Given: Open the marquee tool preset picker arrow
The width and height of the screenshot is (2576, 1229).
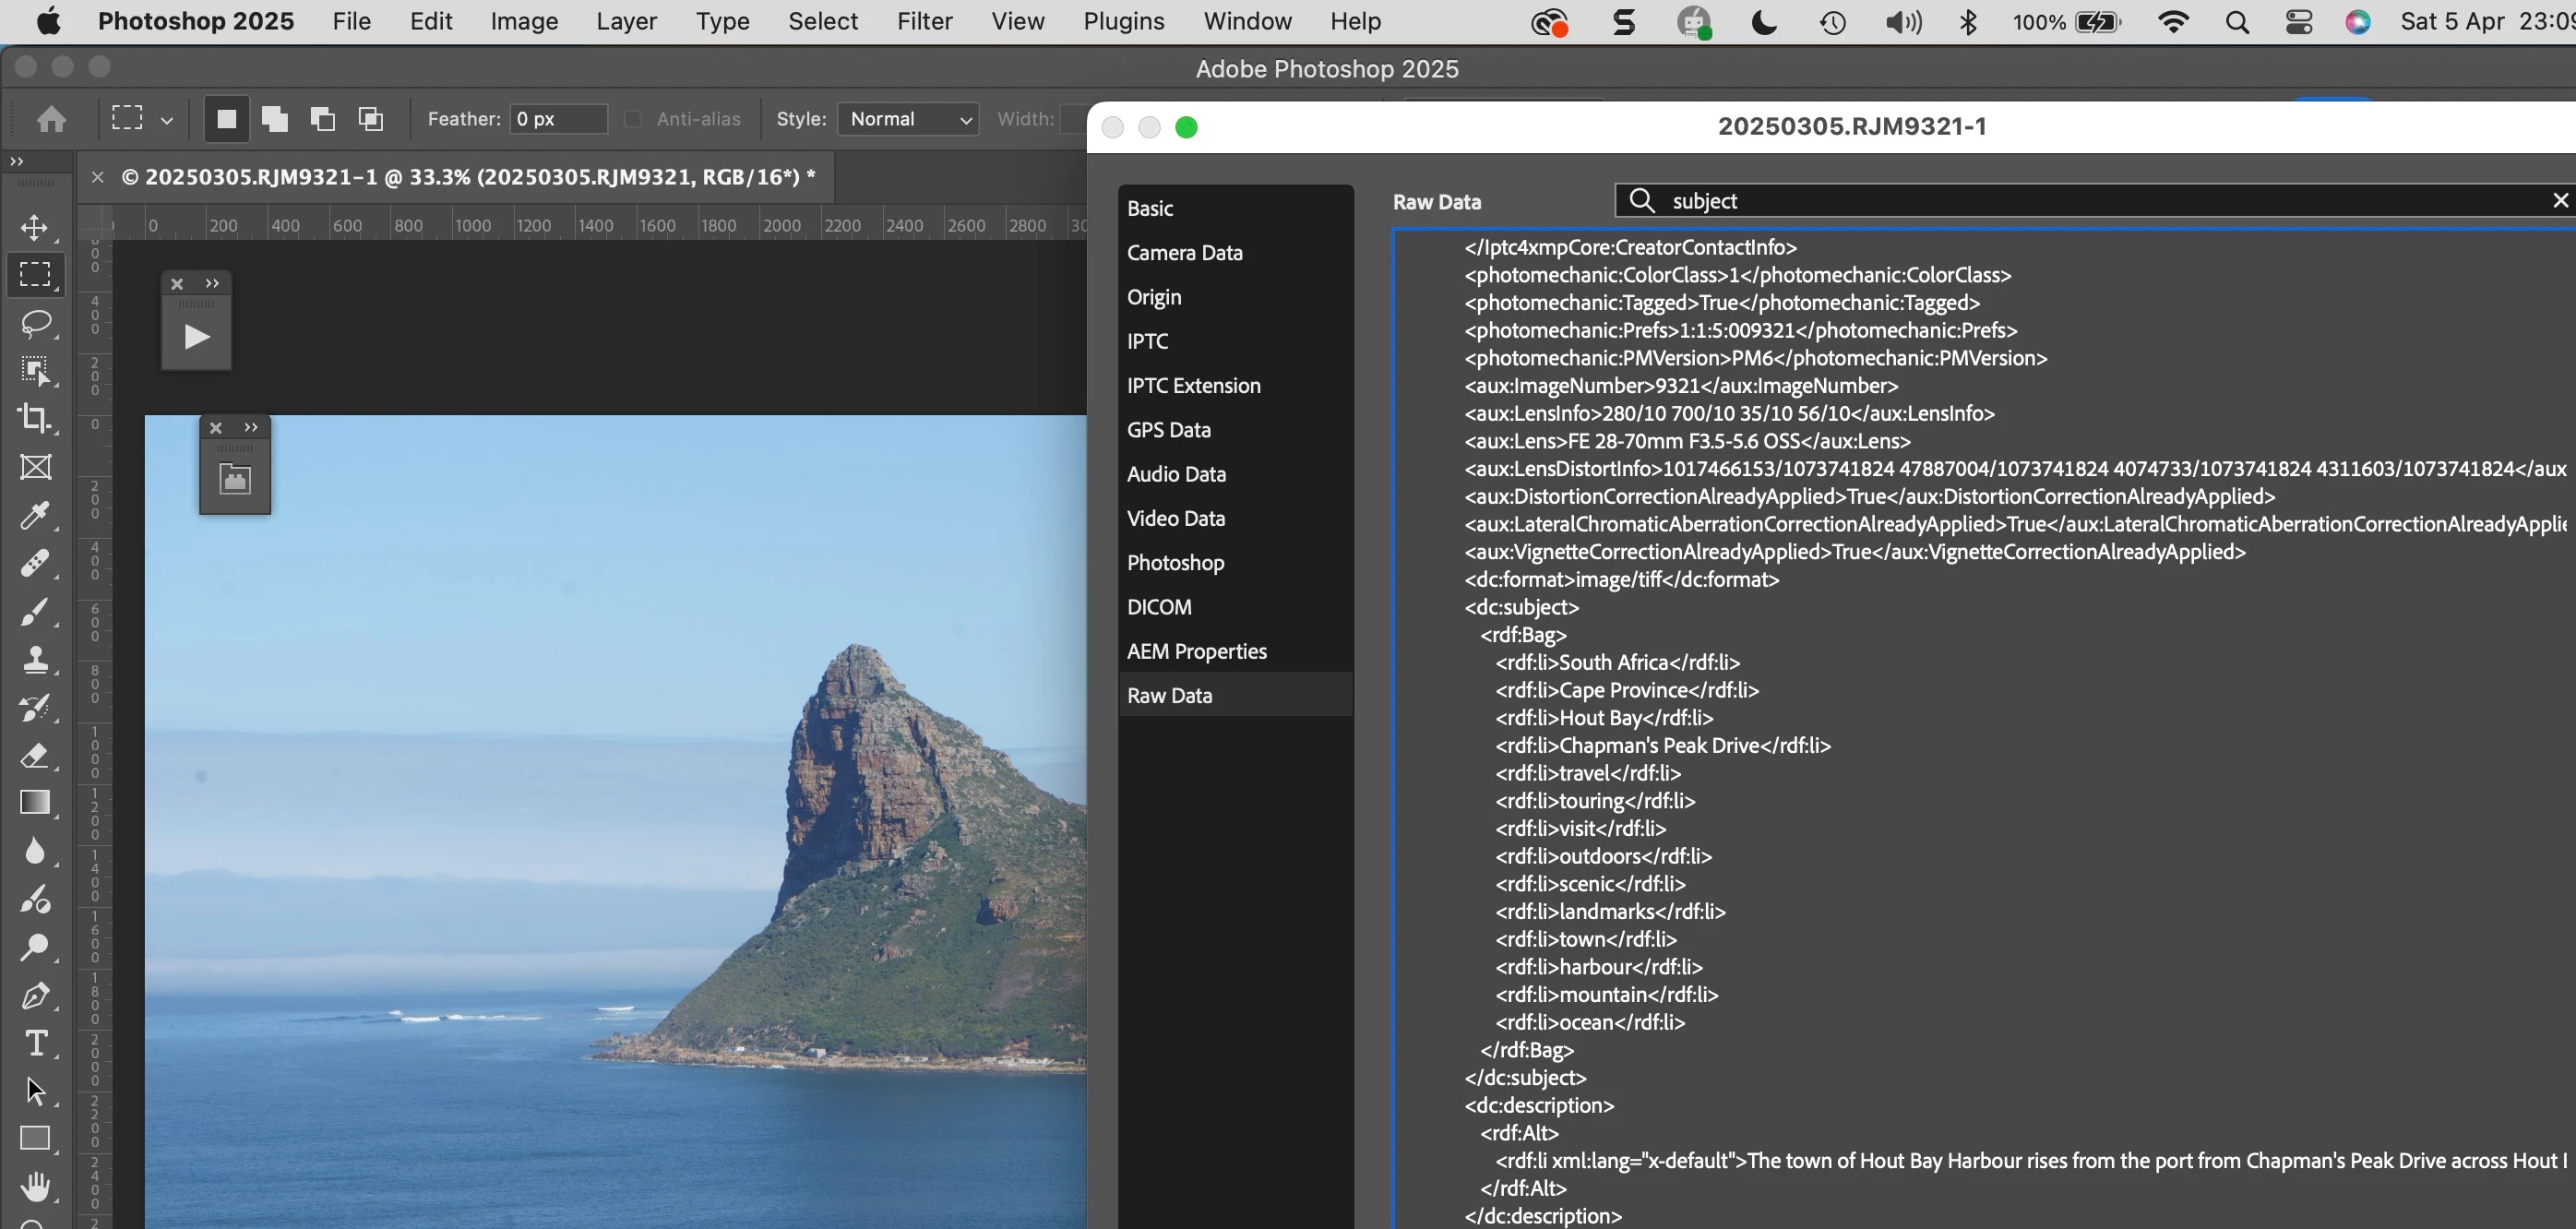Looking at the screenshot, I should click(x=167, y=120).
